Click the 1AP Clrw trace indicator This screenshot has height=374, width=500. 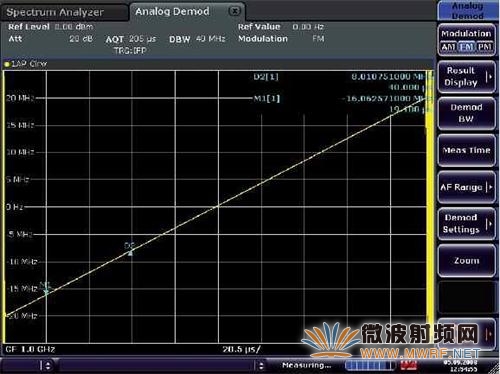[26, 64]
